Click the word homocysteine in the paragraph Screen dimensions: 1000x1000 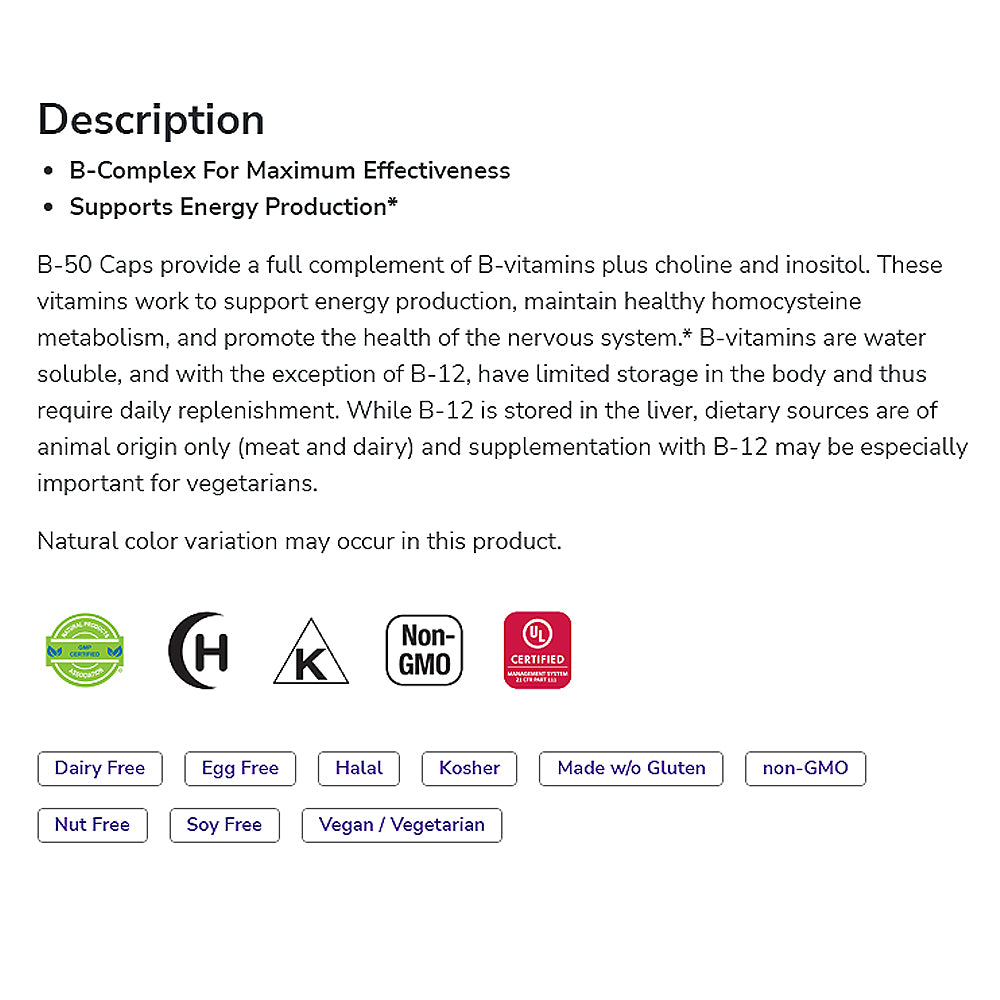(x=780, y=301)
